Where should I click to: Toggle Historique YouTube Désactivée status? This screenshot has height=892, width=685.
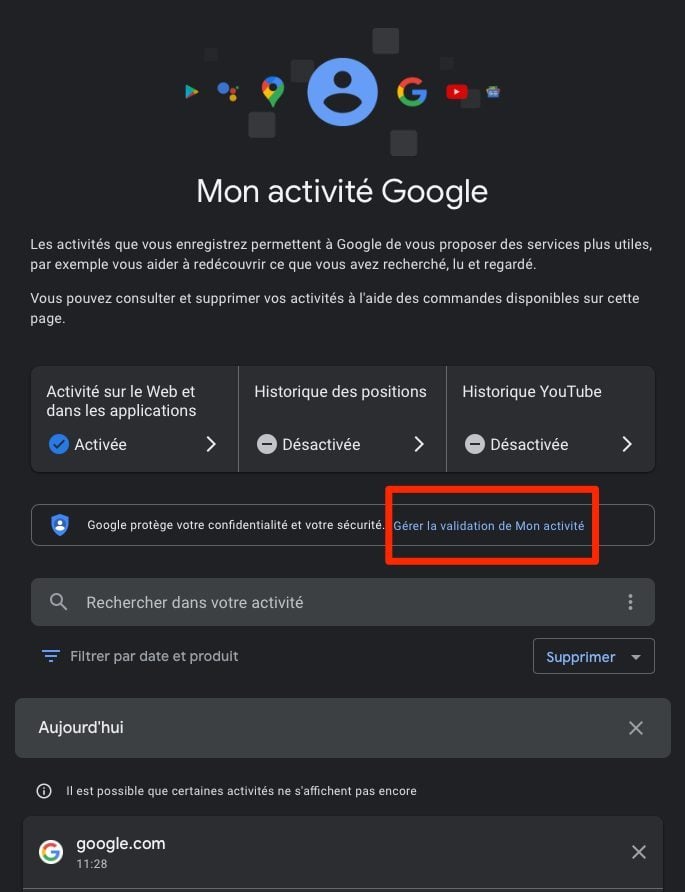click(x=516, y=444)
